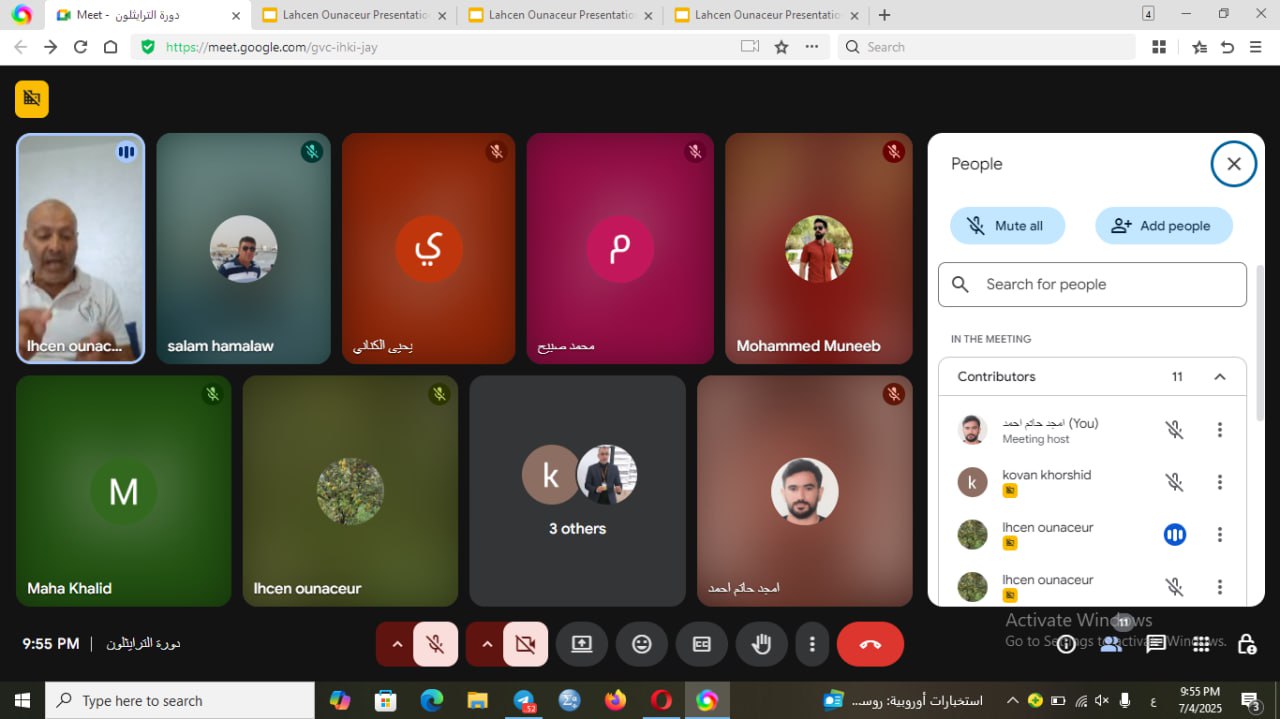Open host controls lock icon
The width and height of the screenshot is (1280, 719).
point(1246,644)
